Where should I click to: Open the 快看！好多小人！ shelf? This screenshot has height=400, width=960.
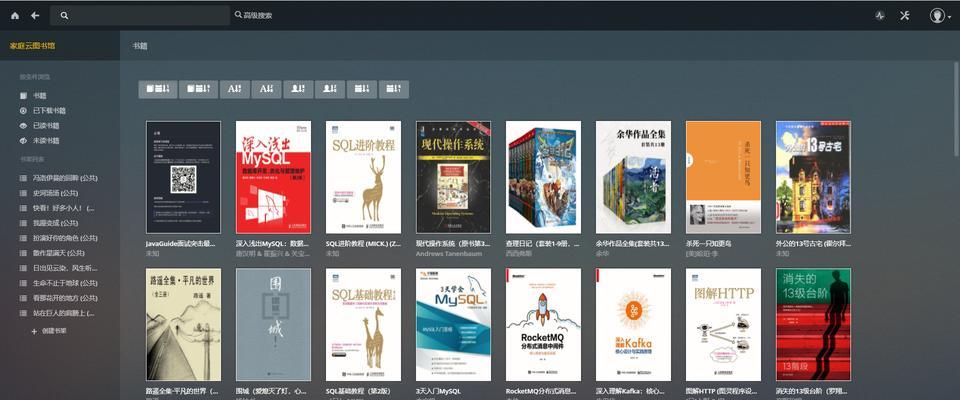click(56, 208)
